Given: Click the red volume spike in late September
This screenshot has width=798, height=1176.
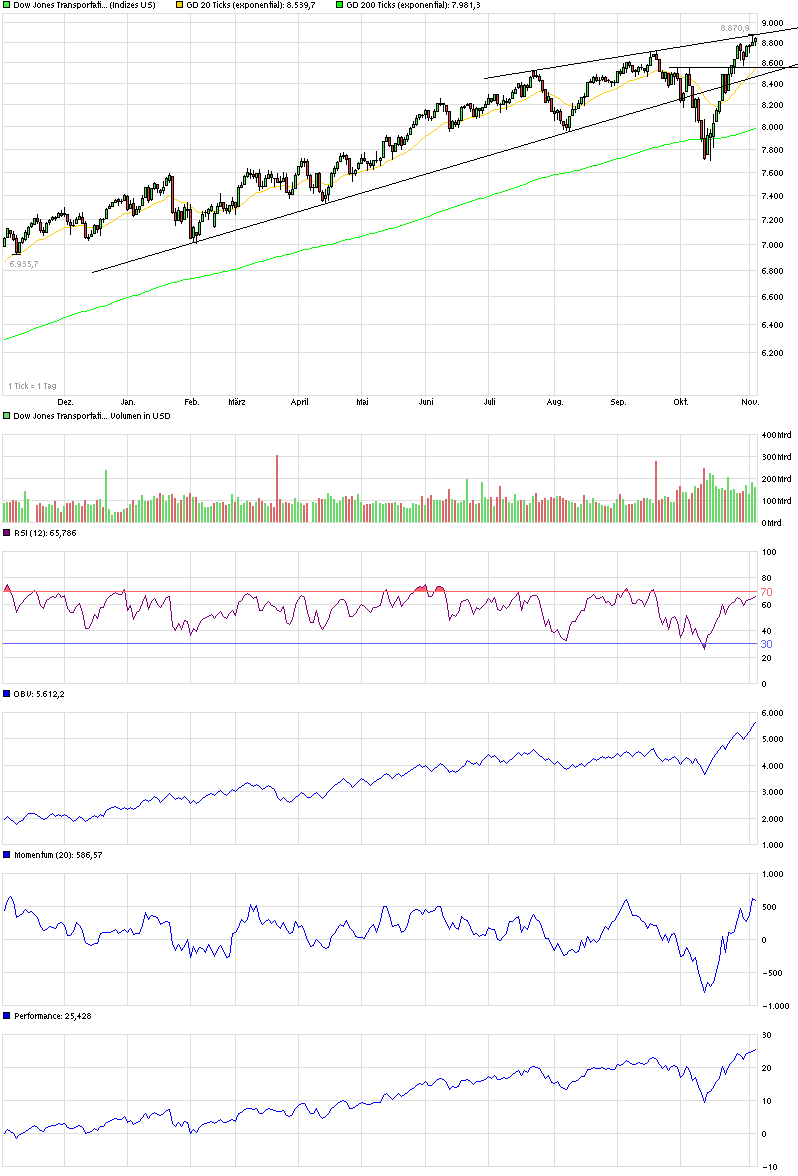Looking at the screenshot, I should pyautogui.click(x=656, y=491).
